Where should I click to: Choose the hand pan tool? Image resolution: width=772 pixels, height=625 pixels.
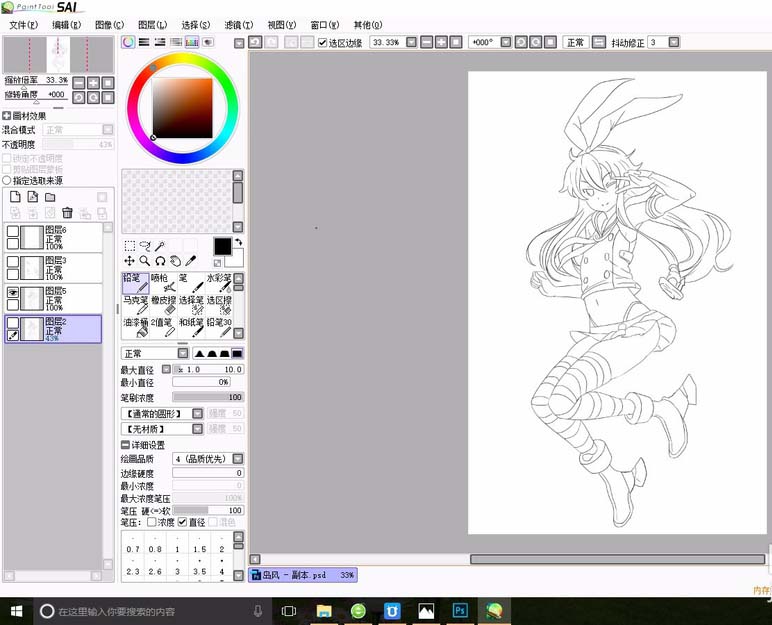pos(175,261)
